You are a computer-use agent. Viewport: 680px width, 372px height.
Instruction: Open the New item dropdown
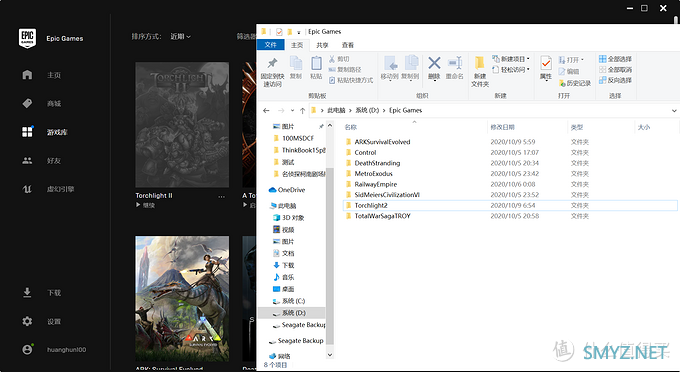[511, 59]
